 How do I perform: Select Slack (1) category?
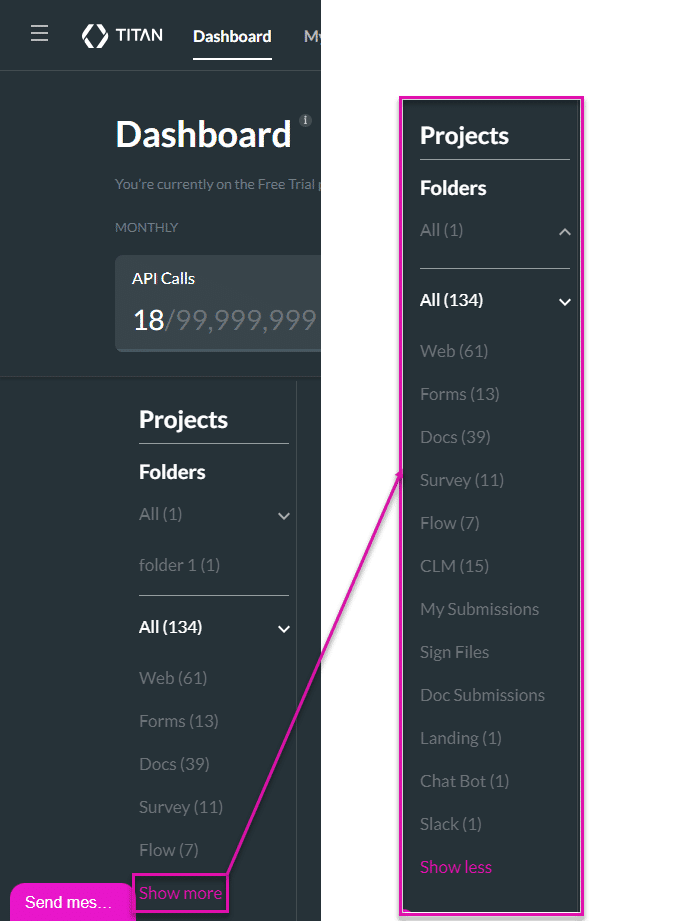coord(450,824)
